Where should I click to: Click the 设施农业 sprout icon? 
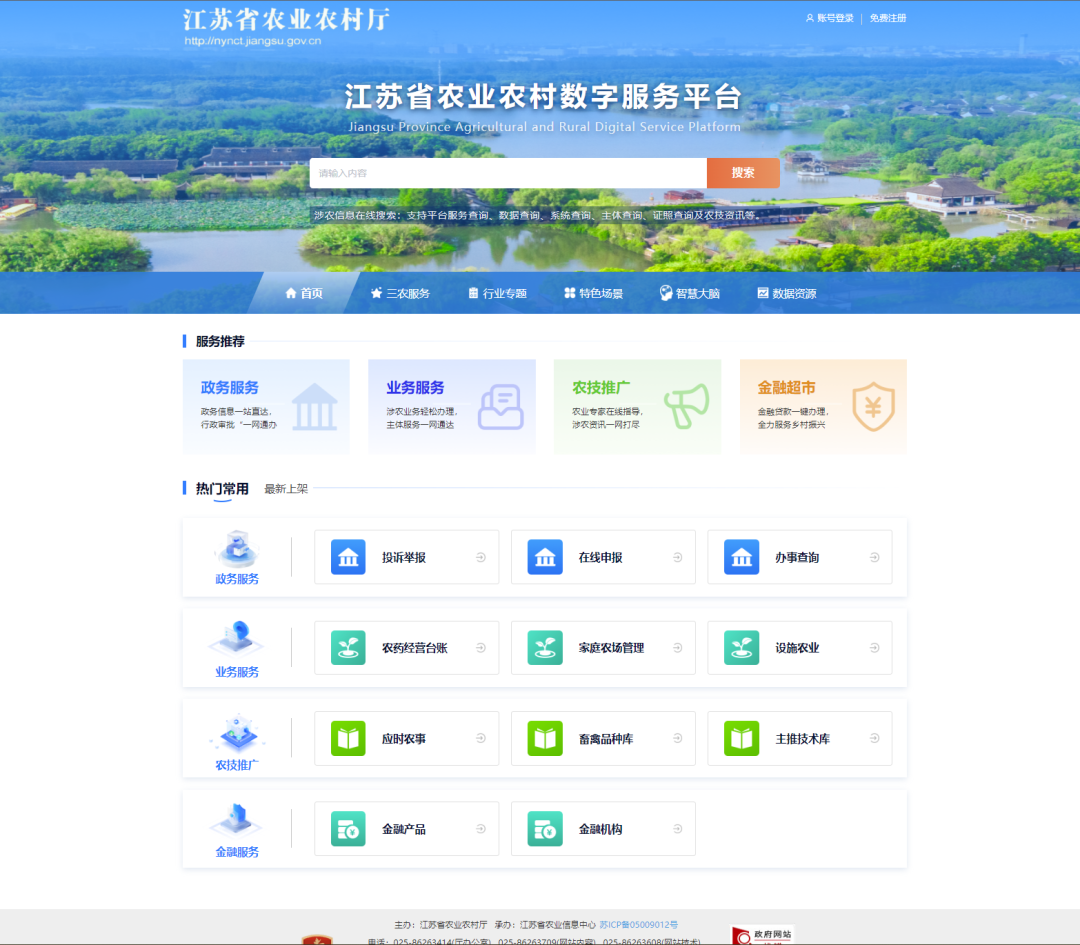tap(741, 648)
